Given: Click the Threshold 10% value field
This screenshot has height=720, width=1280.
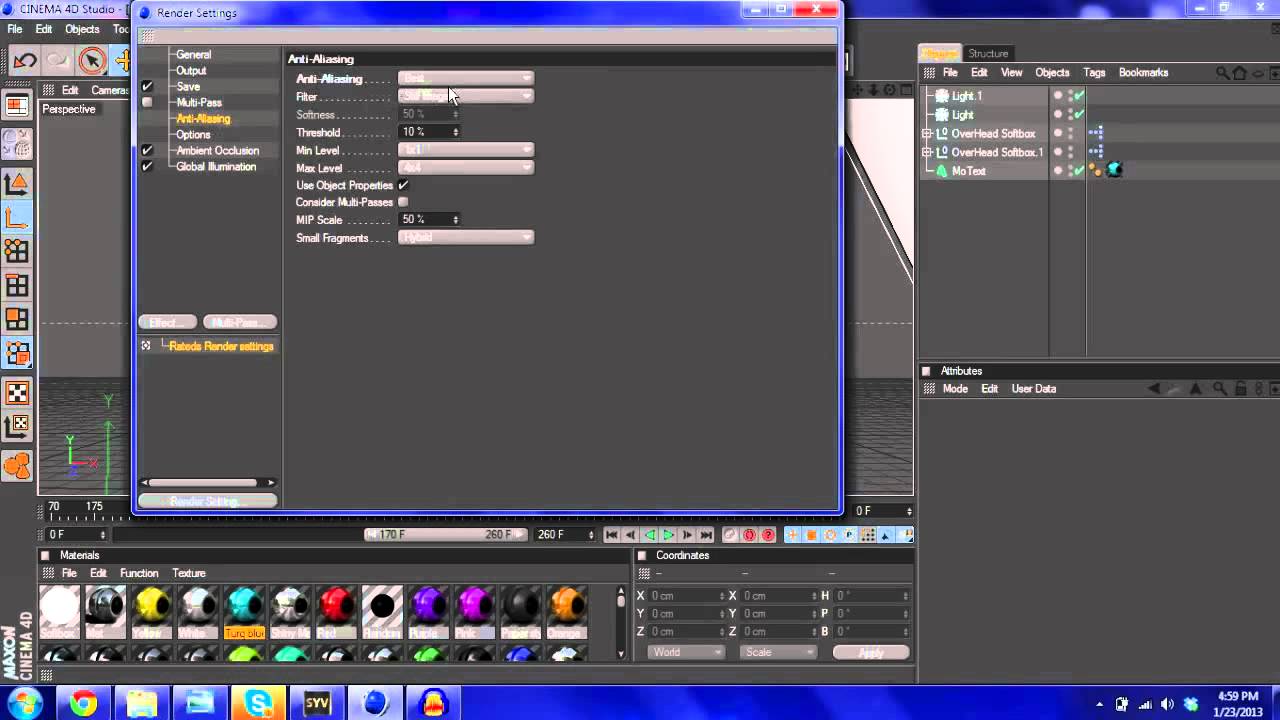Looking at the screenshot, I should pos(429,132).
